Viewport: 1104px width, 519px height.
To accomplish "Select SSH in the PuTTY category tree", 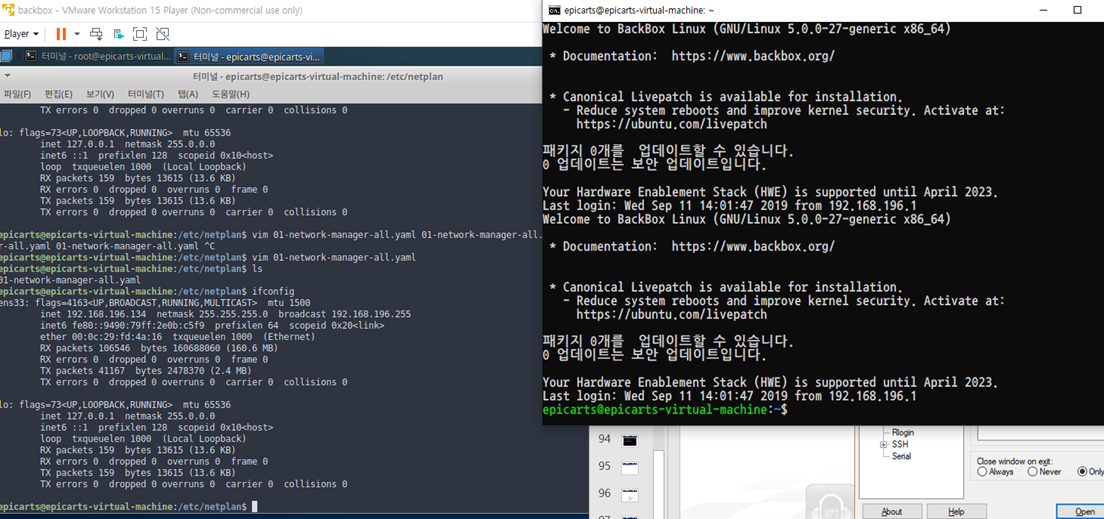I will coord(900,444).
